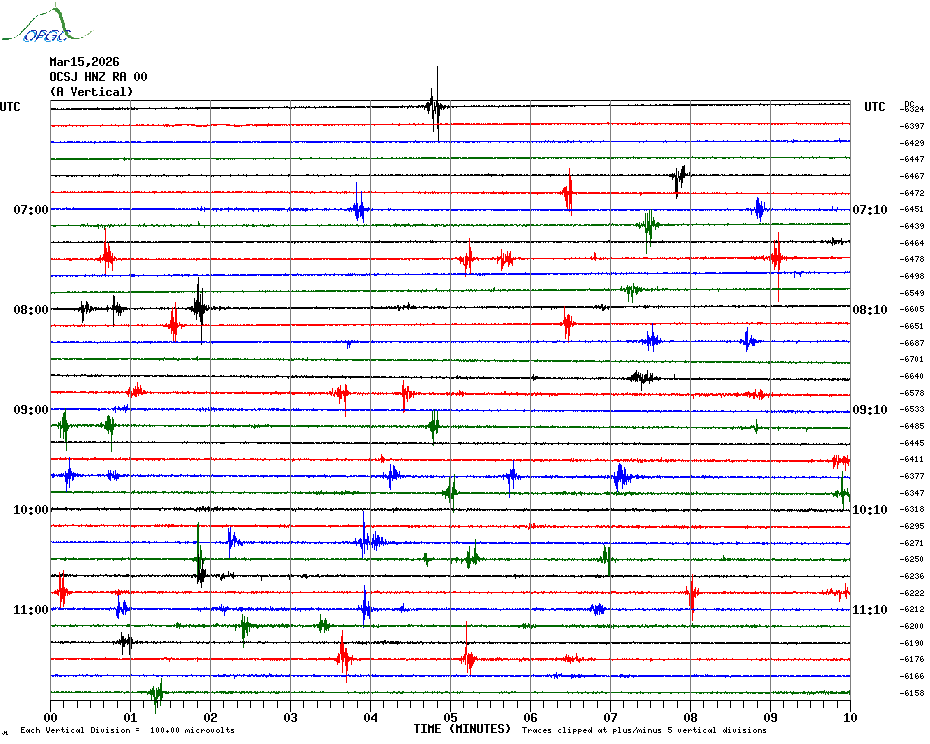This screenshot has width=930, height=744.
Task: Click the 07:00 time label on left
Action: tap(31, 210)
